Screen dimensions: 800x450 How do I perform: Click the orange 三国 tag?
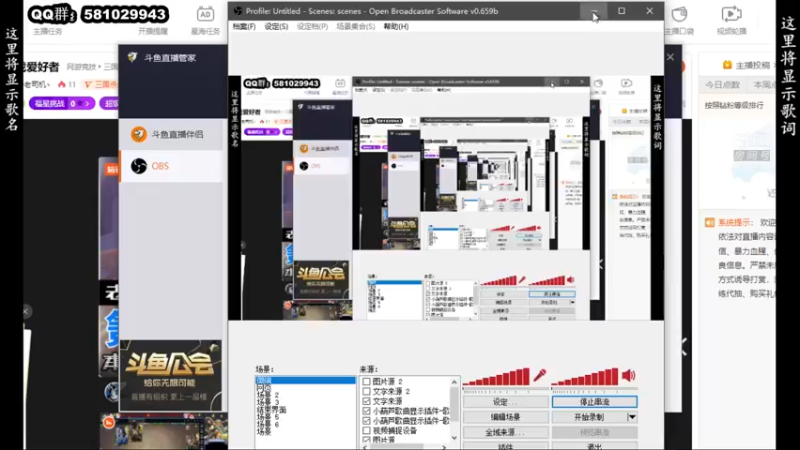pyautogui.click(x=101, y=84)
